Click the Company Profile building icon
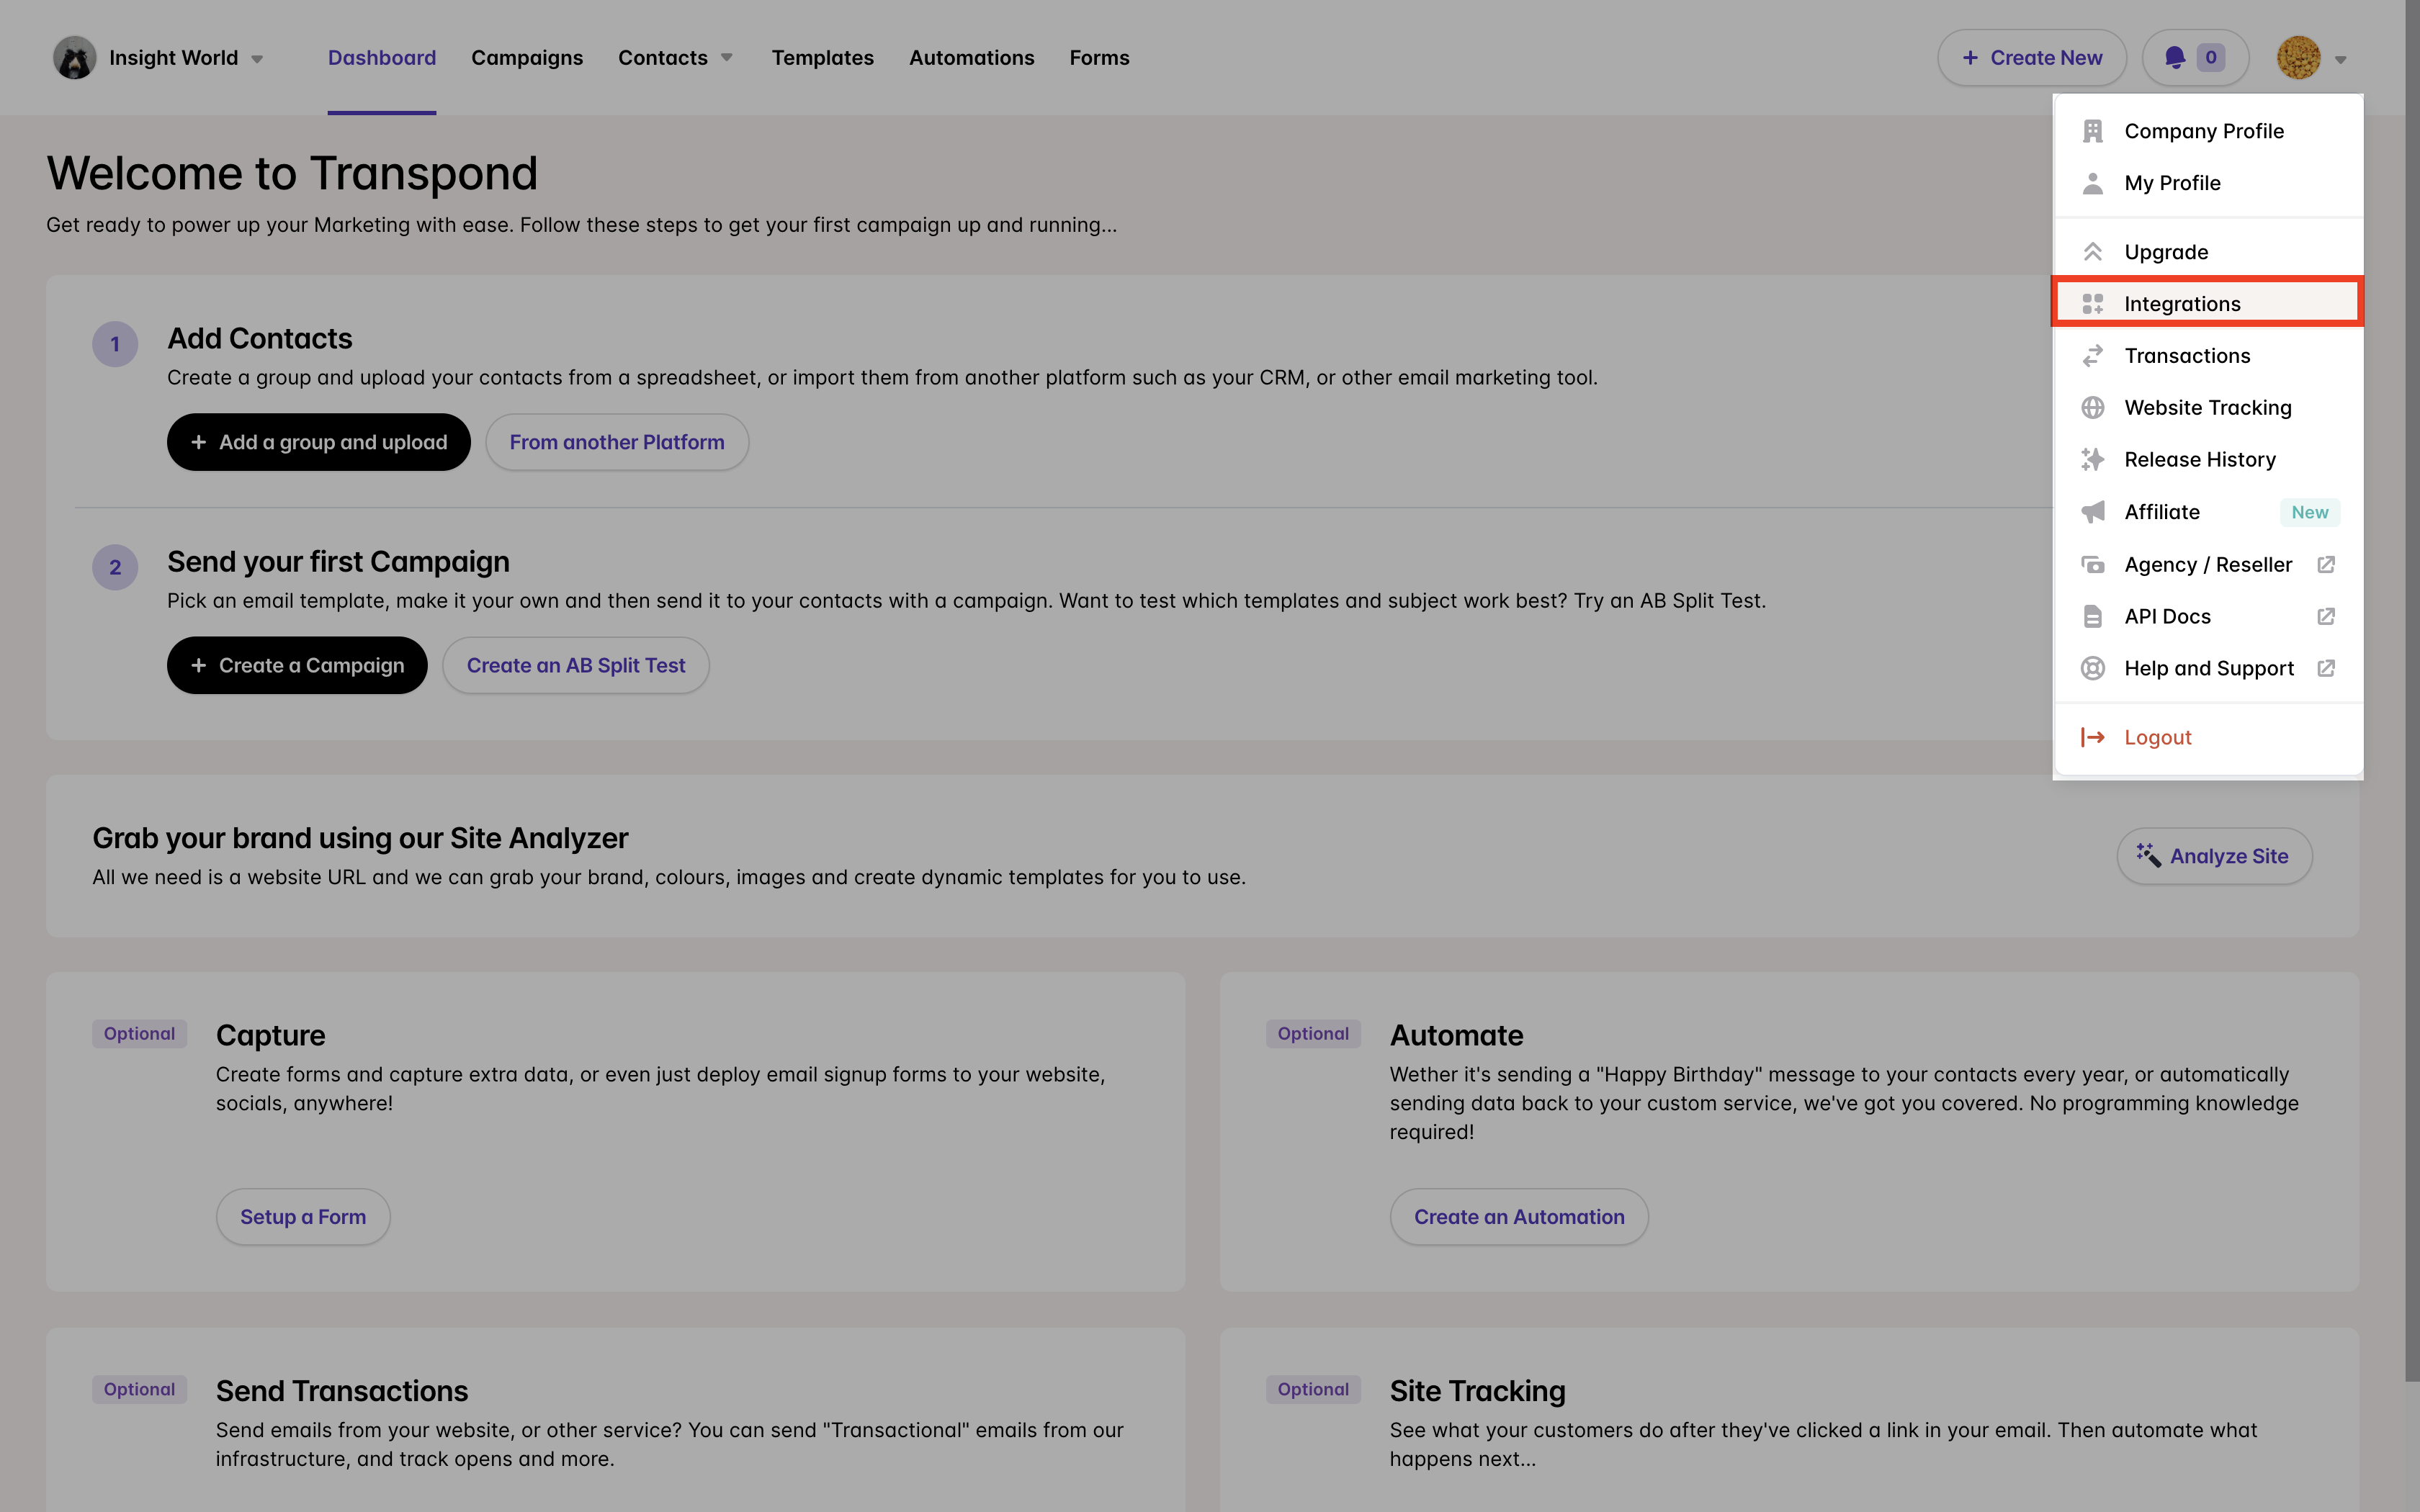This screenshot has height=1512, width=2420. 2092,131
